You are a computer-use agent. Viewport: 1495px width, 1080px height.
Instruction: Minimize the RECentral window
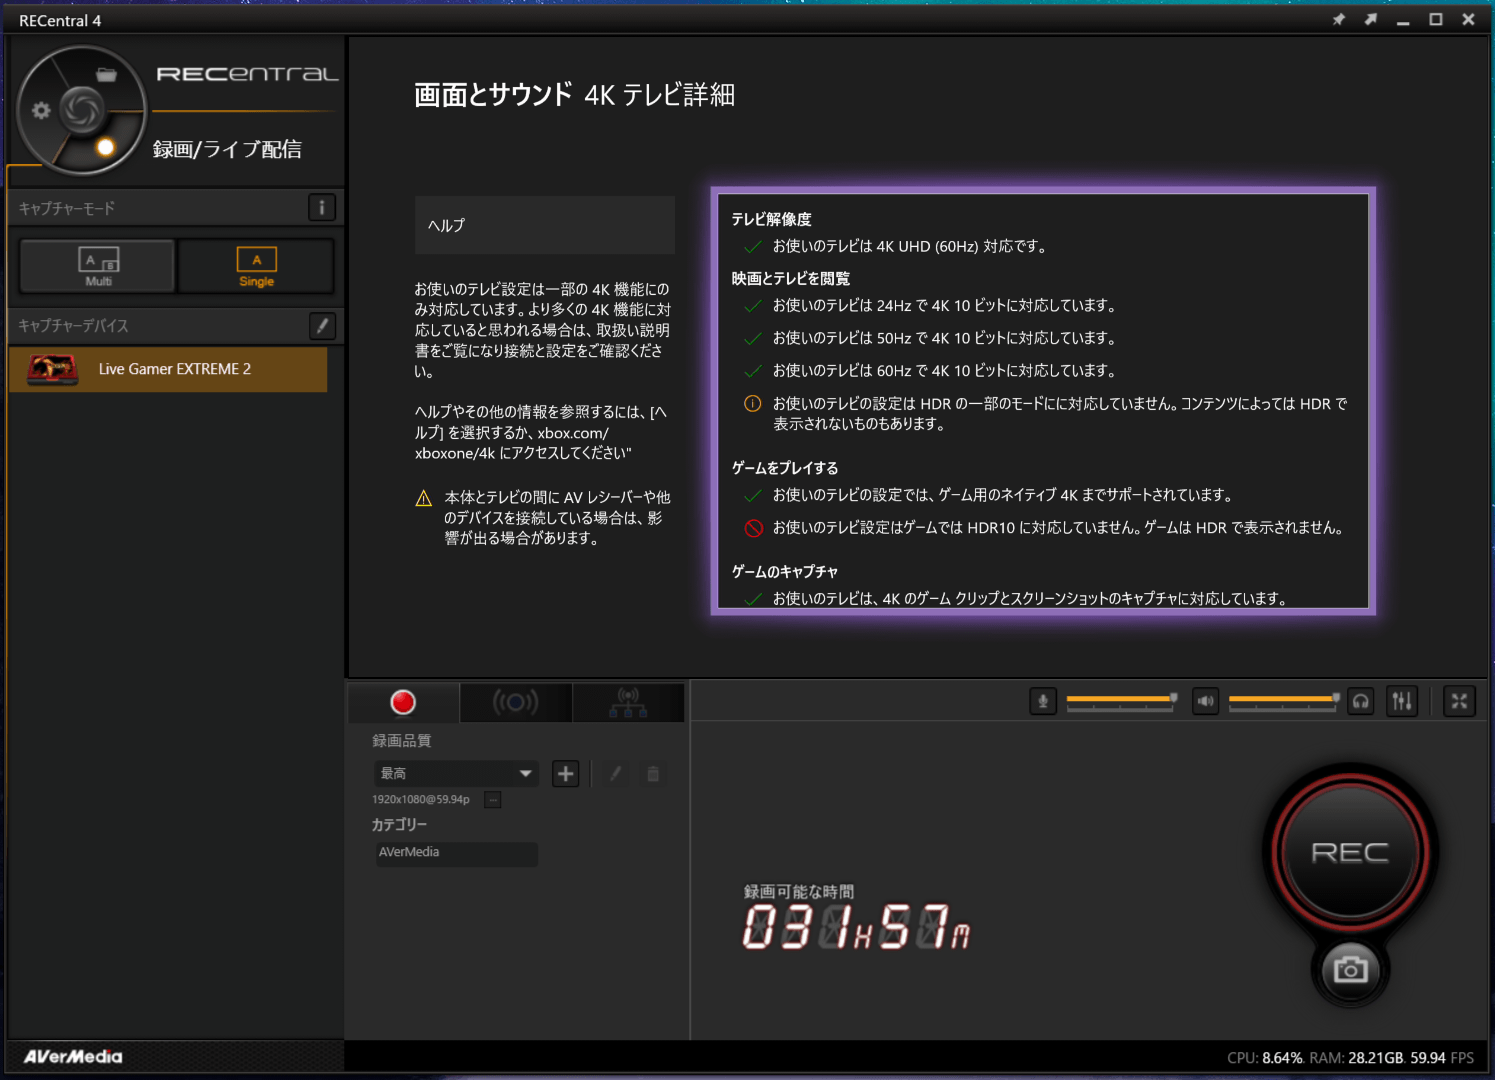pyautogui.click(x=1403, y=20)
